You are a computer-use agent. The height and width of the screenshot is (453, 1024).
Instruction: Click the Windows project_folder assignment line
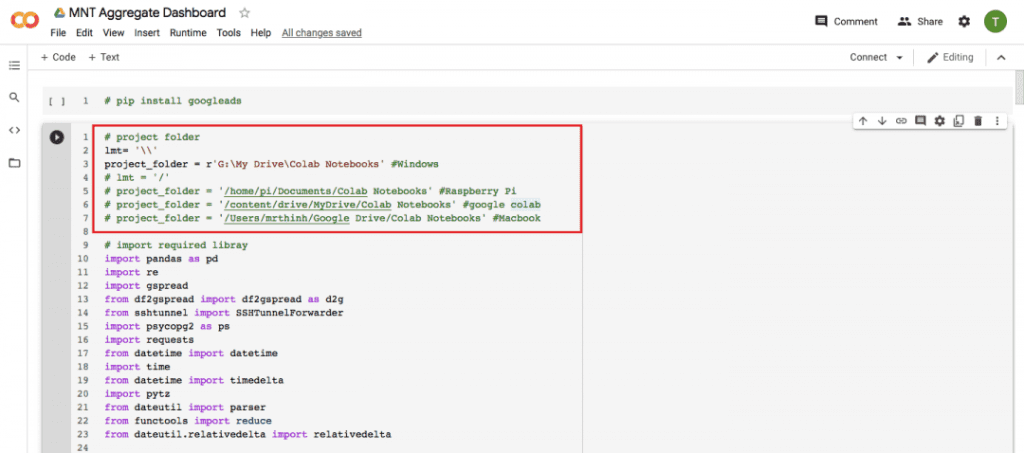pos(272,164)
